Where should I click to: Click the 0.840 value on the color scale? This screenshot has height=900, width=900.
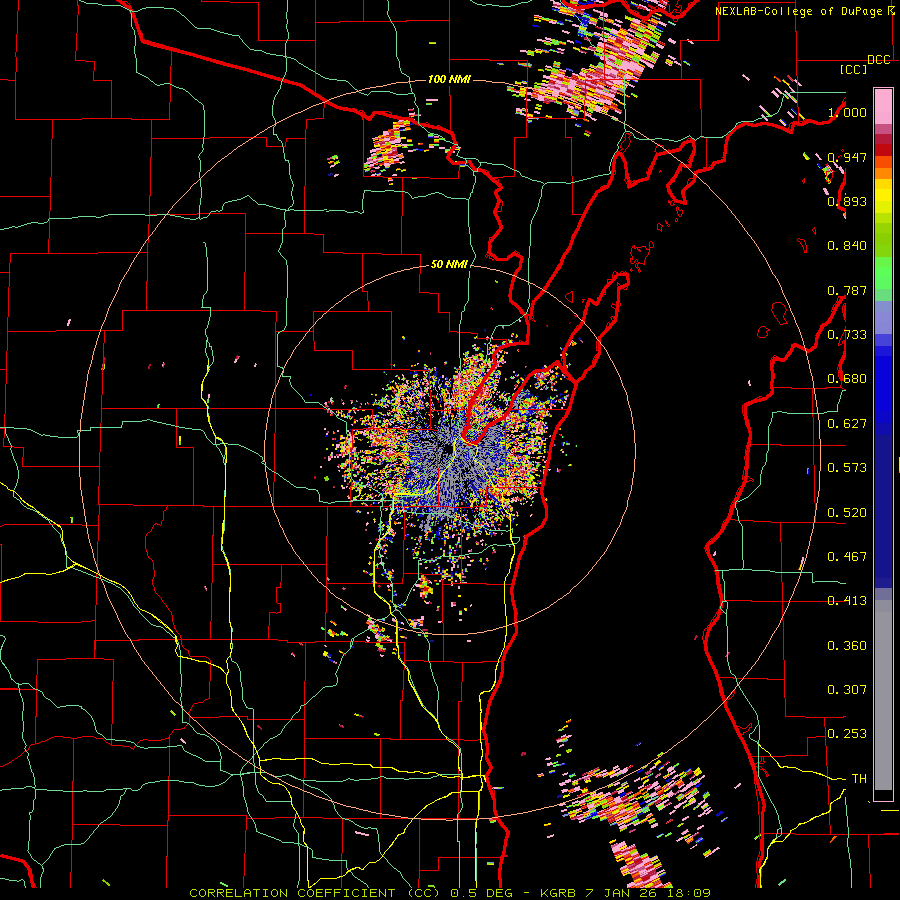point(847,246)
